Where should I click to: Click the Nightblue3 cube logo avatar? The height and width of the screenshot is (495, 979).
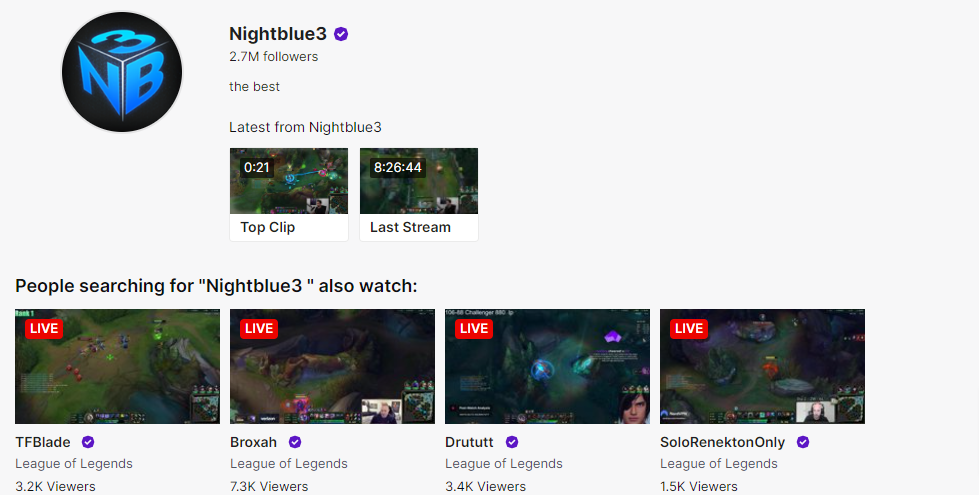click(122, 72)
